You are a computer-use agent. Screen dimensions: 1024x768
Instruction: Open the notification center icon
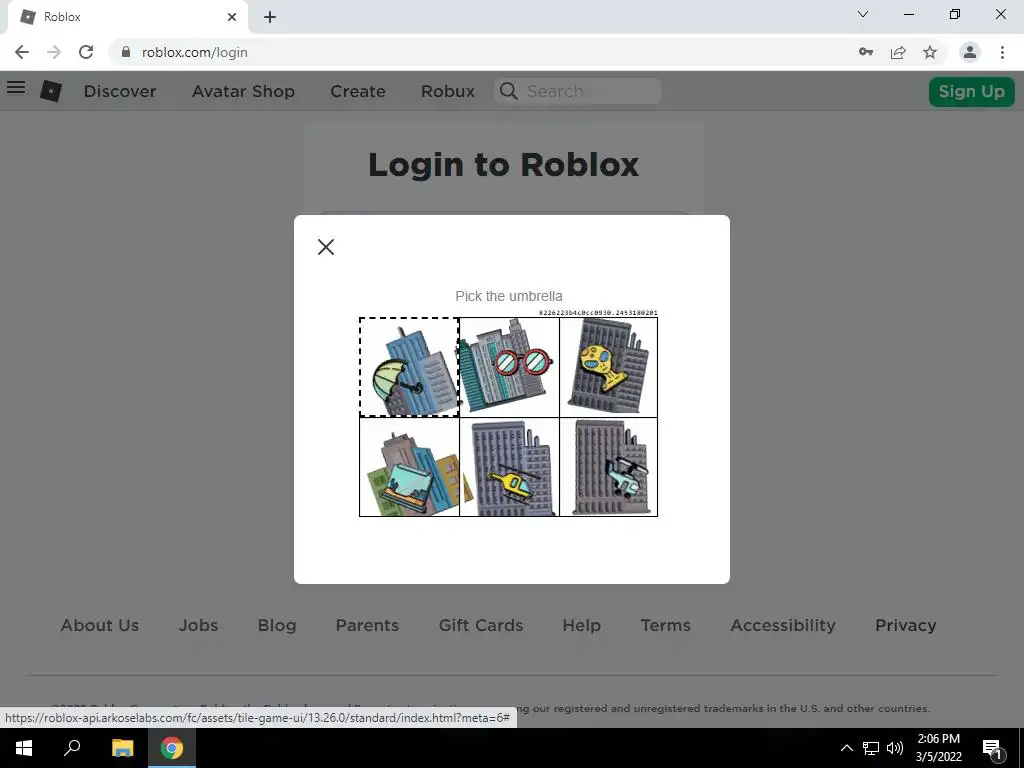(x=992, y=748)
